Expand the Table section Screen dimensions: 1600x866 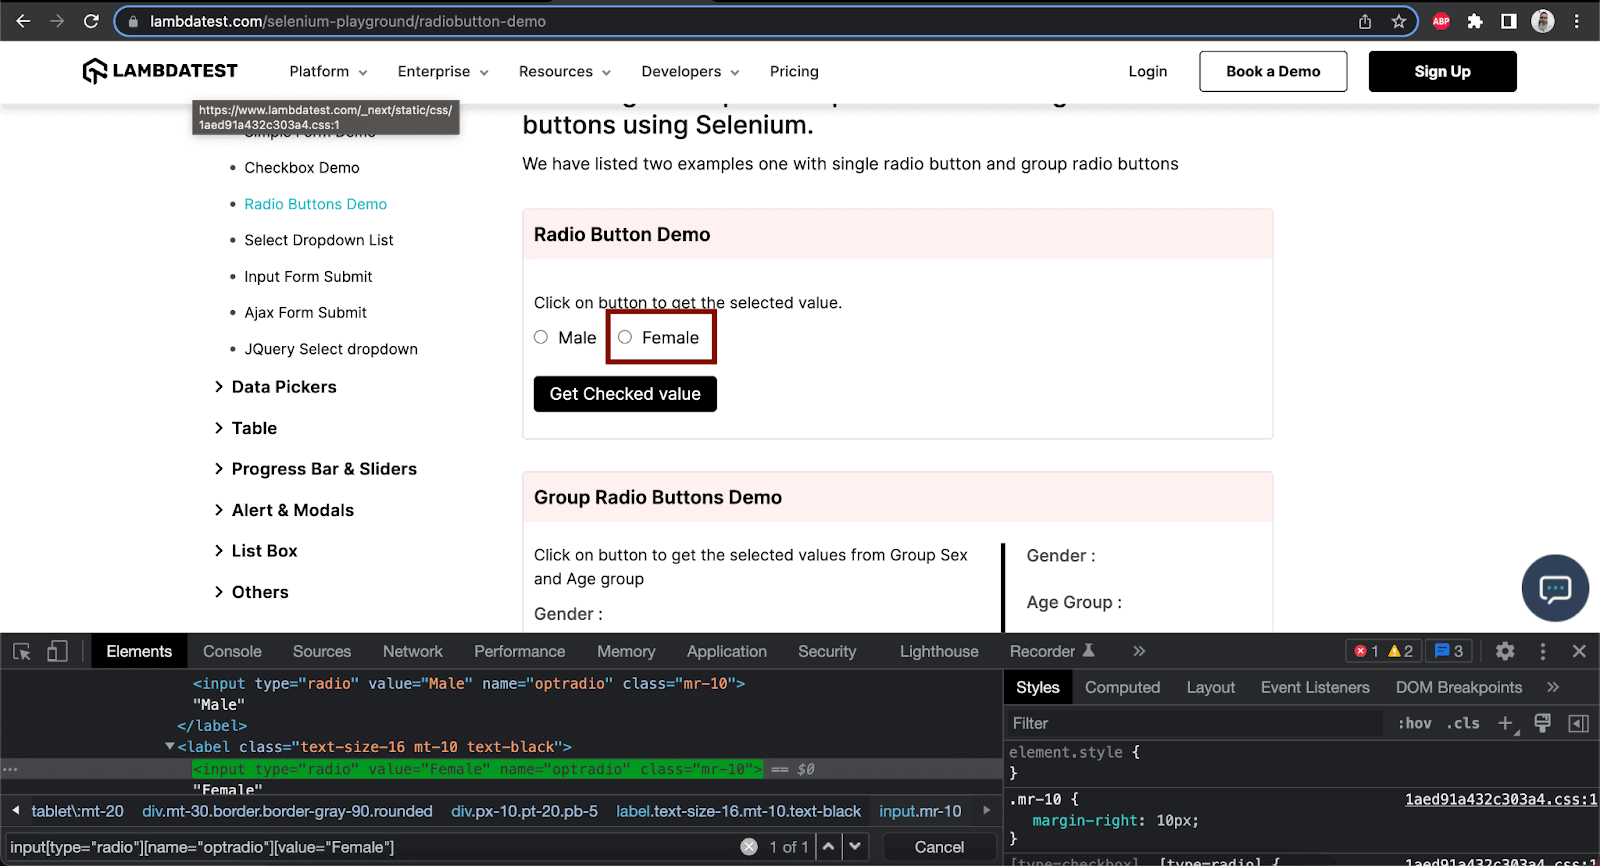pos(246,428)
